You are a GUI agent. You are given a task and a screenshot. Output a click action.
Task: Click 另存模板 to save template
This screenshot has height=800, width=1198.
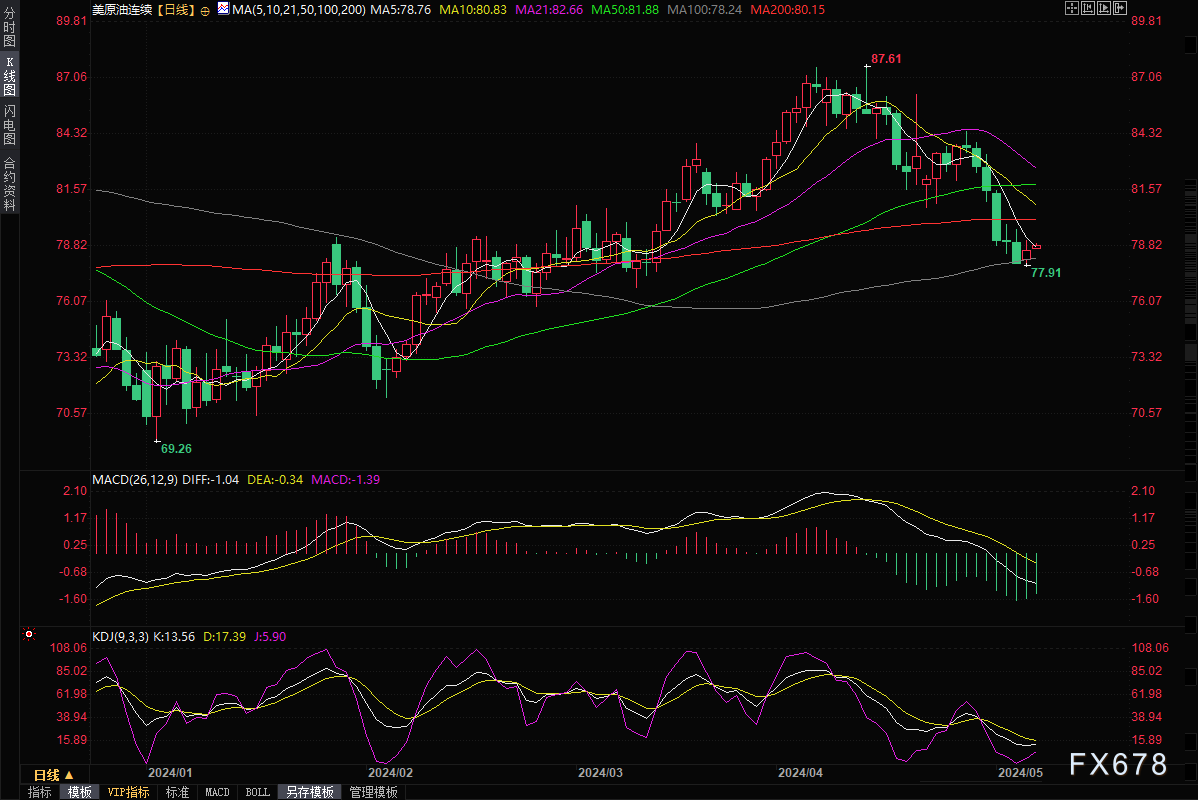[x=310, y=792]
